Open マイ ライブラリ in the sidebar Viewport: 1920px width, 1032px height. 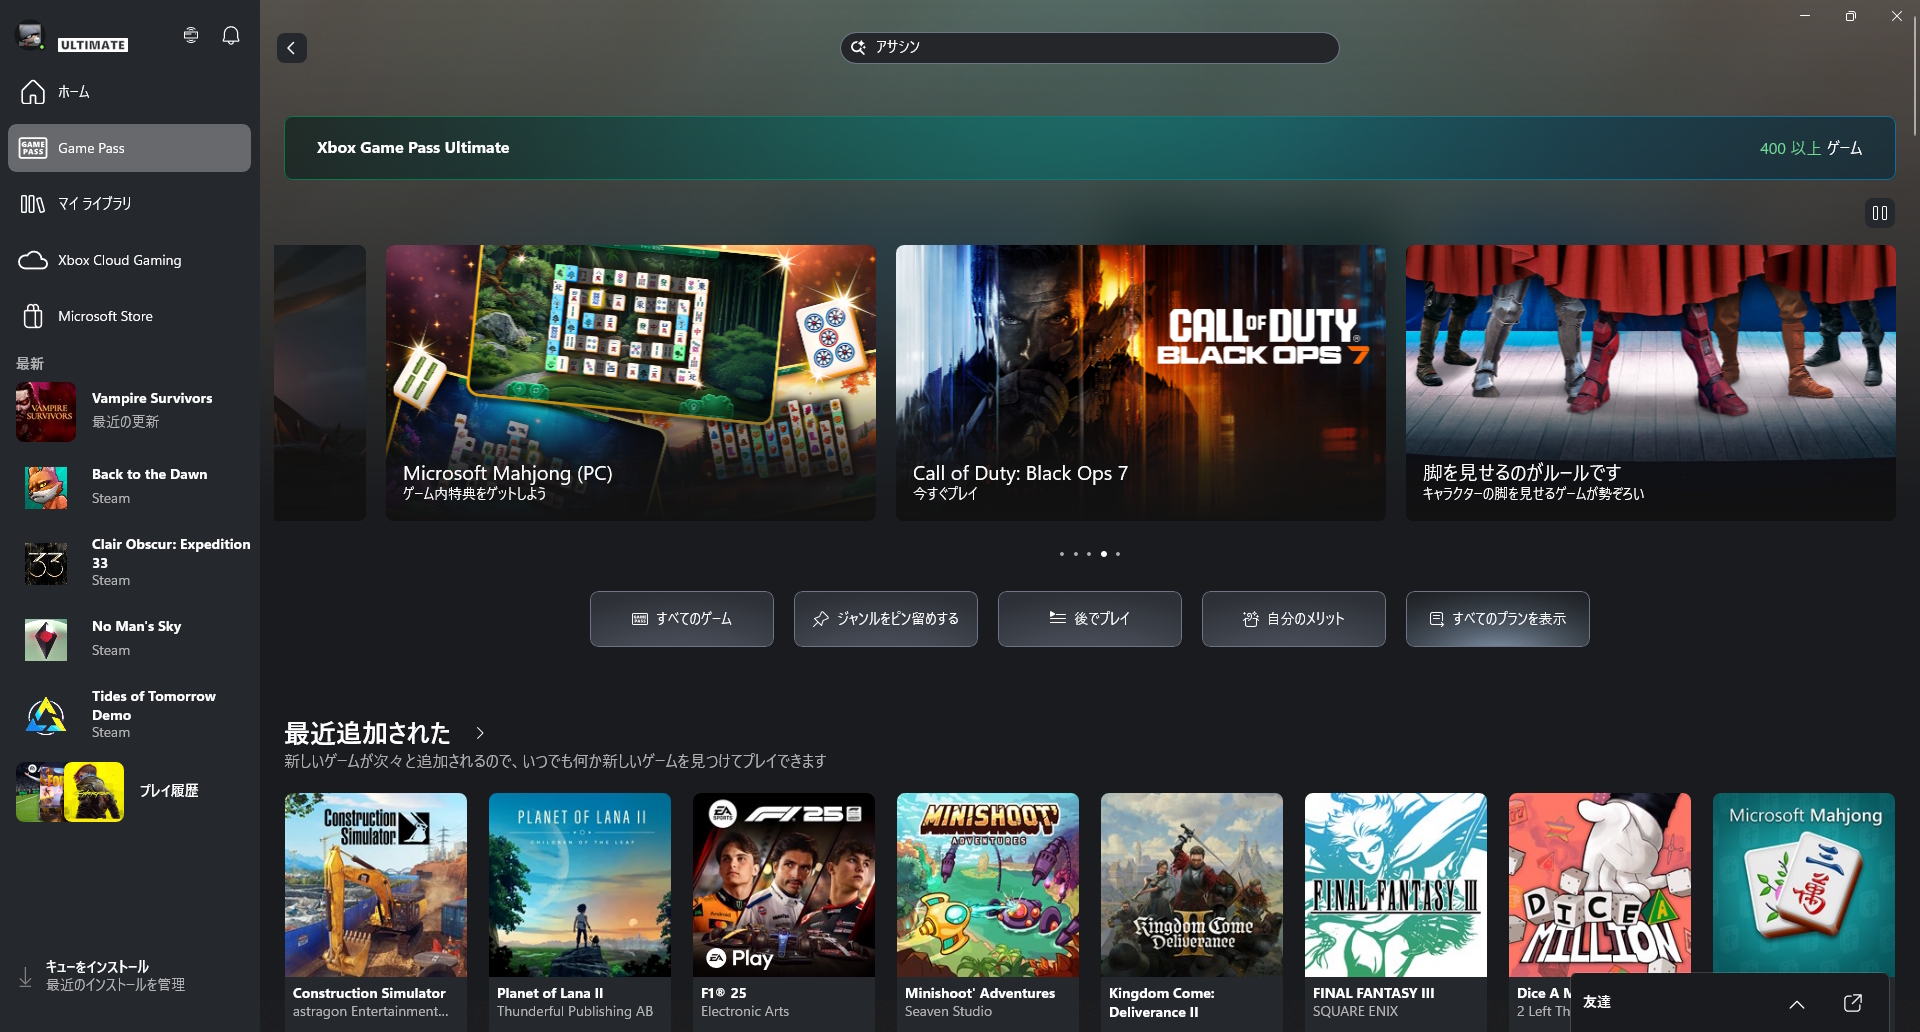pos(129,204)
